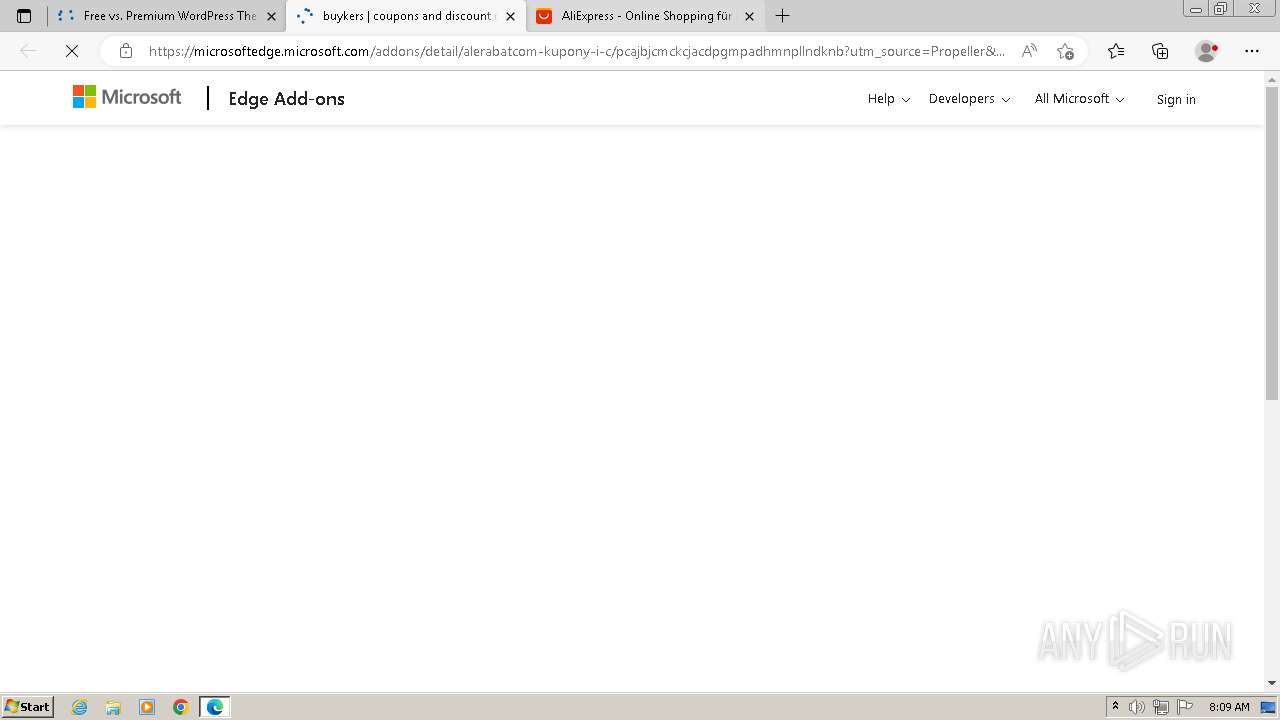
Task: Open Read aloud from the address bar
Action: [x=1029, y=51]
